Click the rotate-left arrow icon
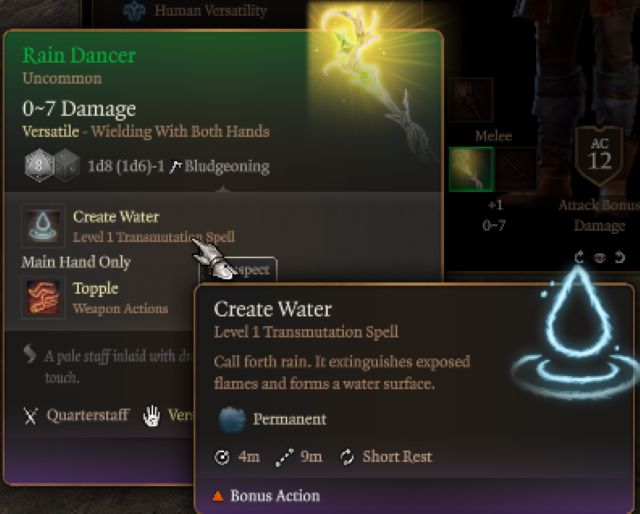The image size is (640, 514). point(579,258)
